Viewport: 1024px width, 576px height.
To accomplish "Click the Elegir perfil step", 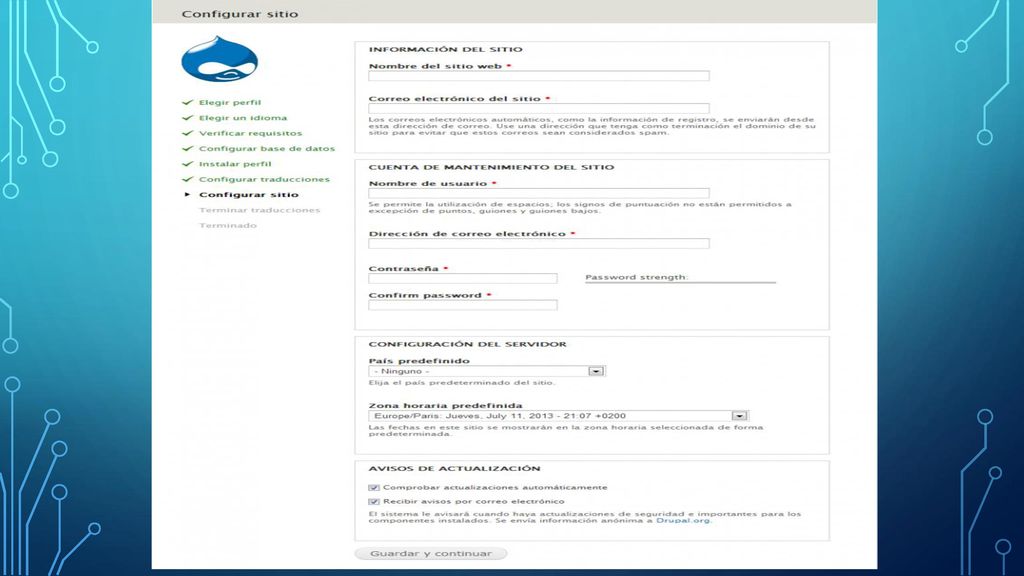I will tap(230, 103).
